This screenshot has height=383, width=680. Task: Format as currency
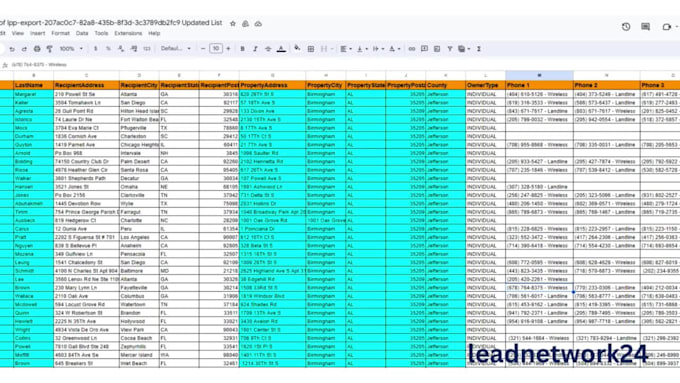pyautogui.click(x=95, y=49)
